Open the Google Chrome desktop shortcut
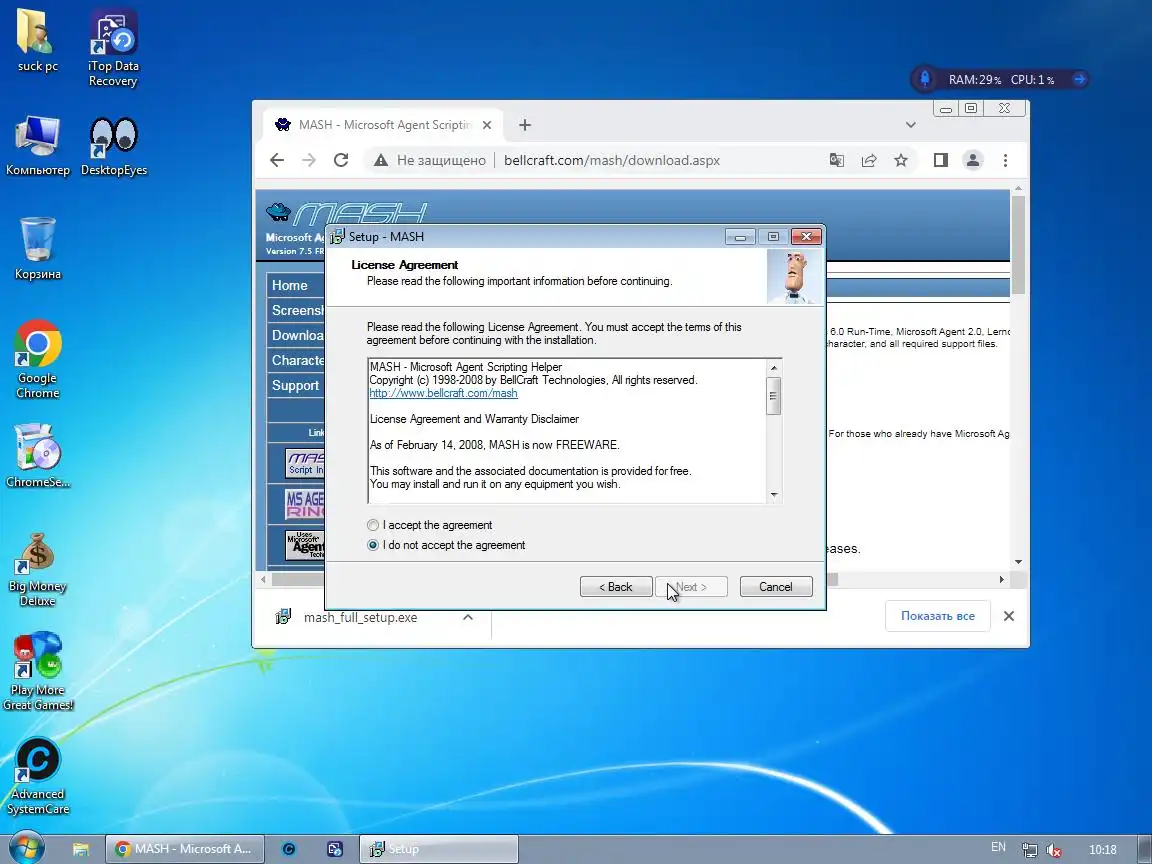Image resolution: width=1152 pixels, height=864 pixels. tap(37, 359)
